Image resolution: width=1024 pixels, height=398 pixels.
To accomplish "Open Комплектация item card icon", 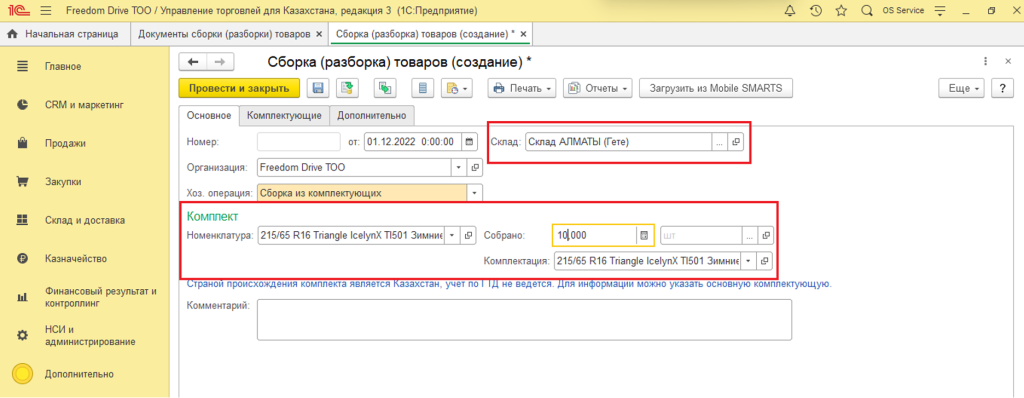I will coord(765,261).
